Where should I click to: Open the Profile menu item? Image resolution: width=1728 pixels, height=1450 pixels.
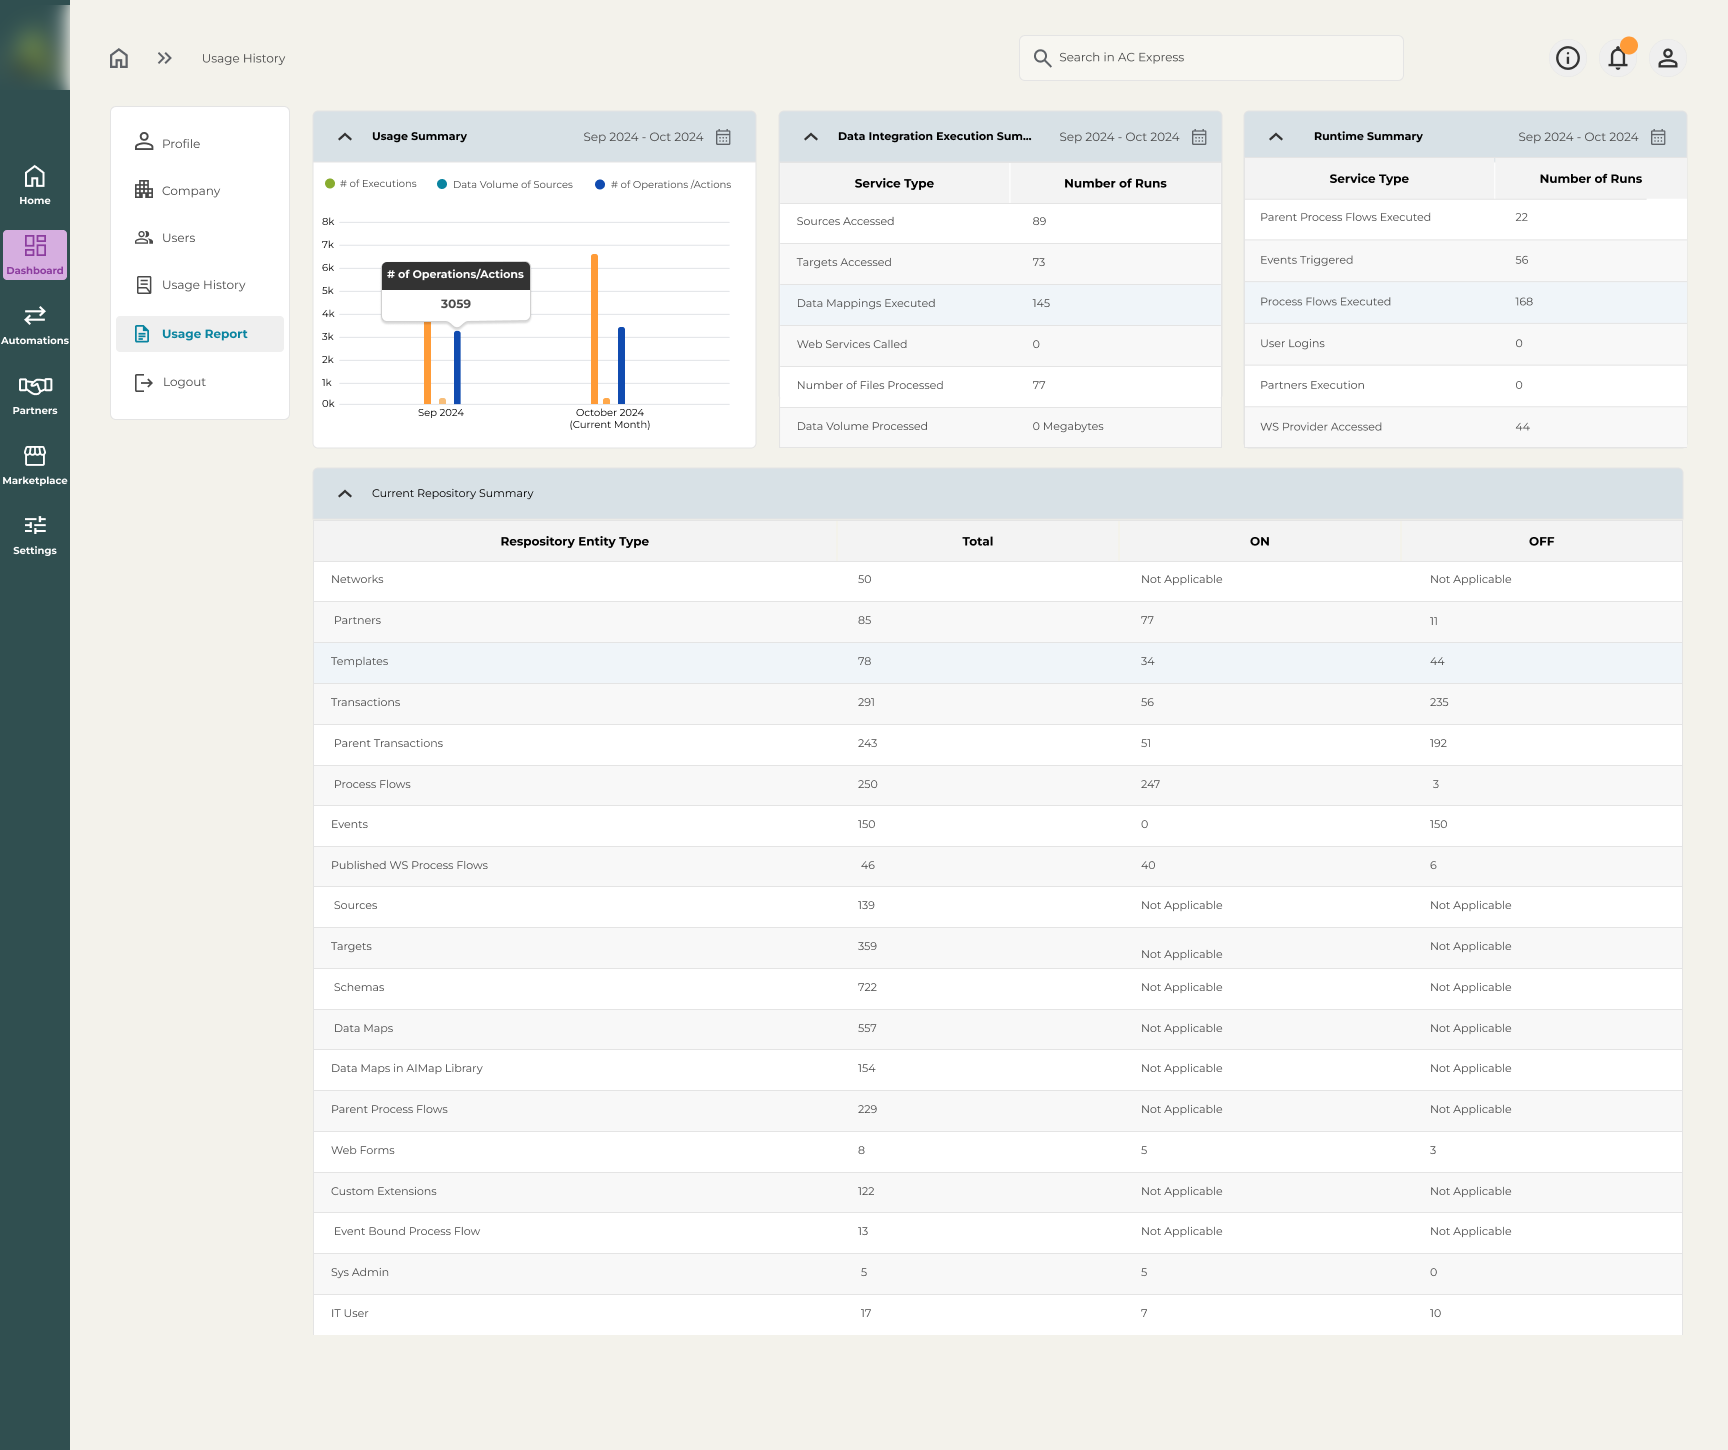pyautogui.click(x=181, y=144)
